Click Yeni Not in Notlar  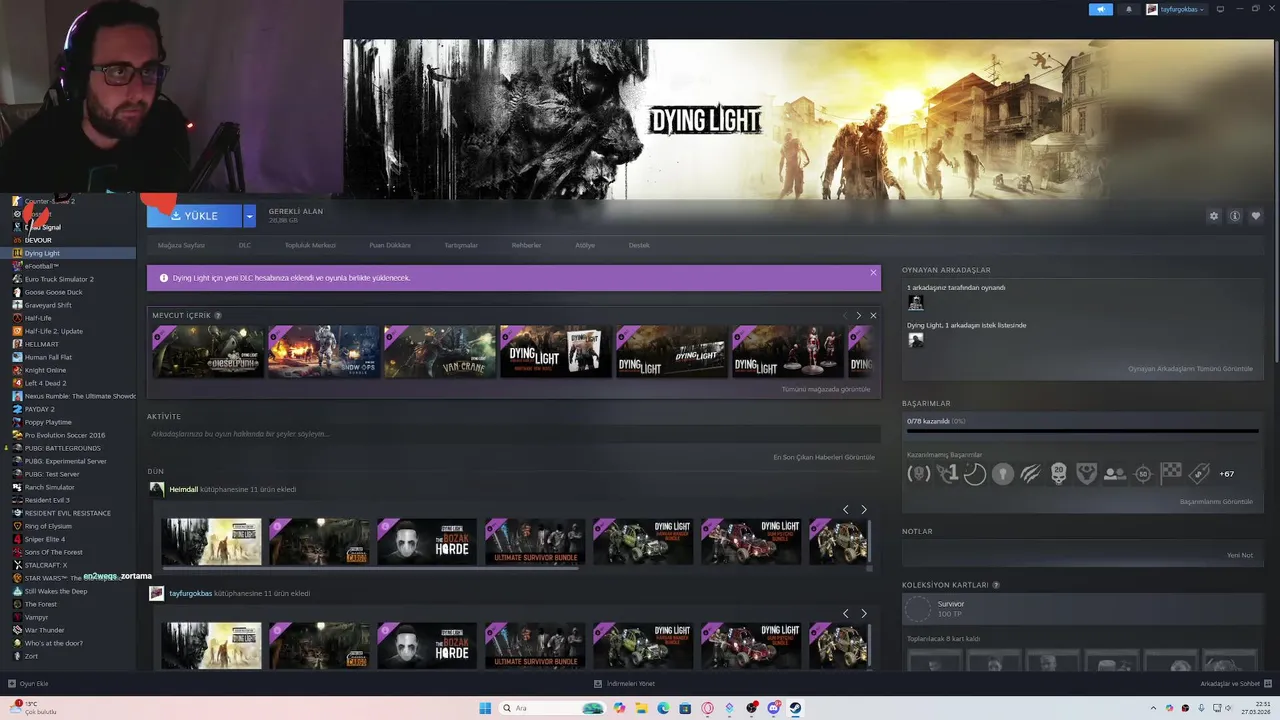(x=1240, y=555)
